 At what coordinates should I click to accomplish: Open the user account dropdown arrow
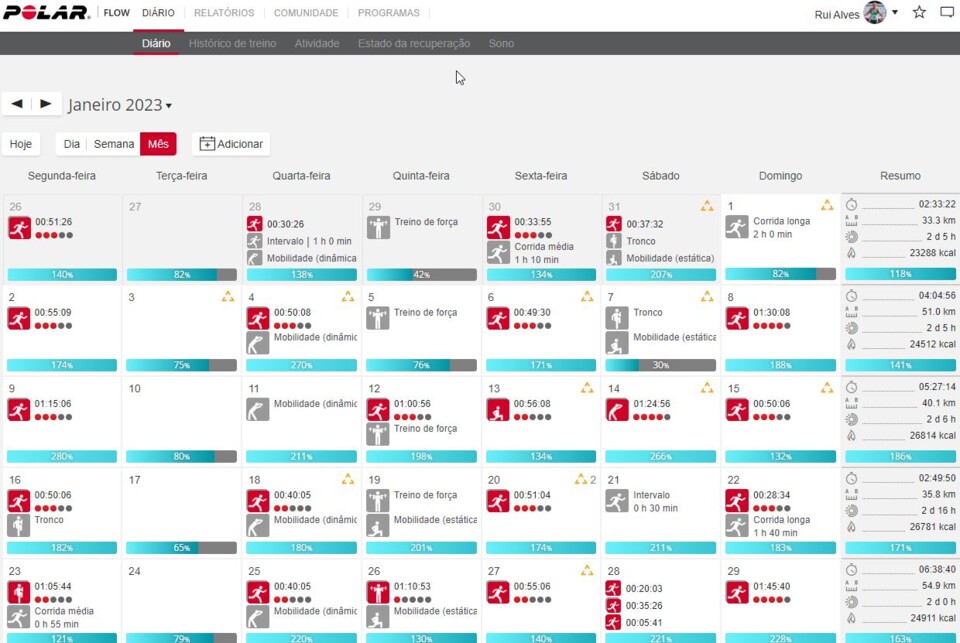click(895, 13)
